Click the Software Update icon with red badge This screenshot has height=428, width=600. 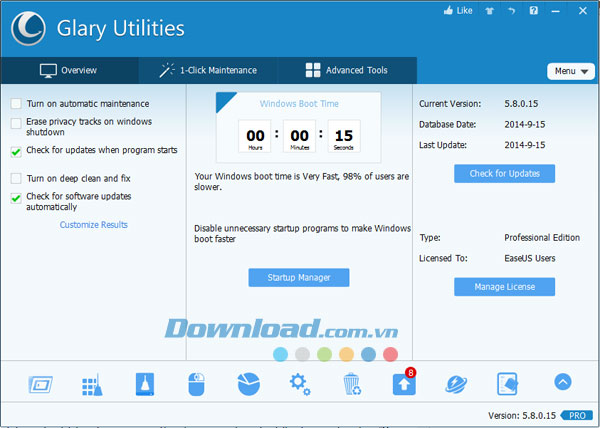click(x=403, y=384)
